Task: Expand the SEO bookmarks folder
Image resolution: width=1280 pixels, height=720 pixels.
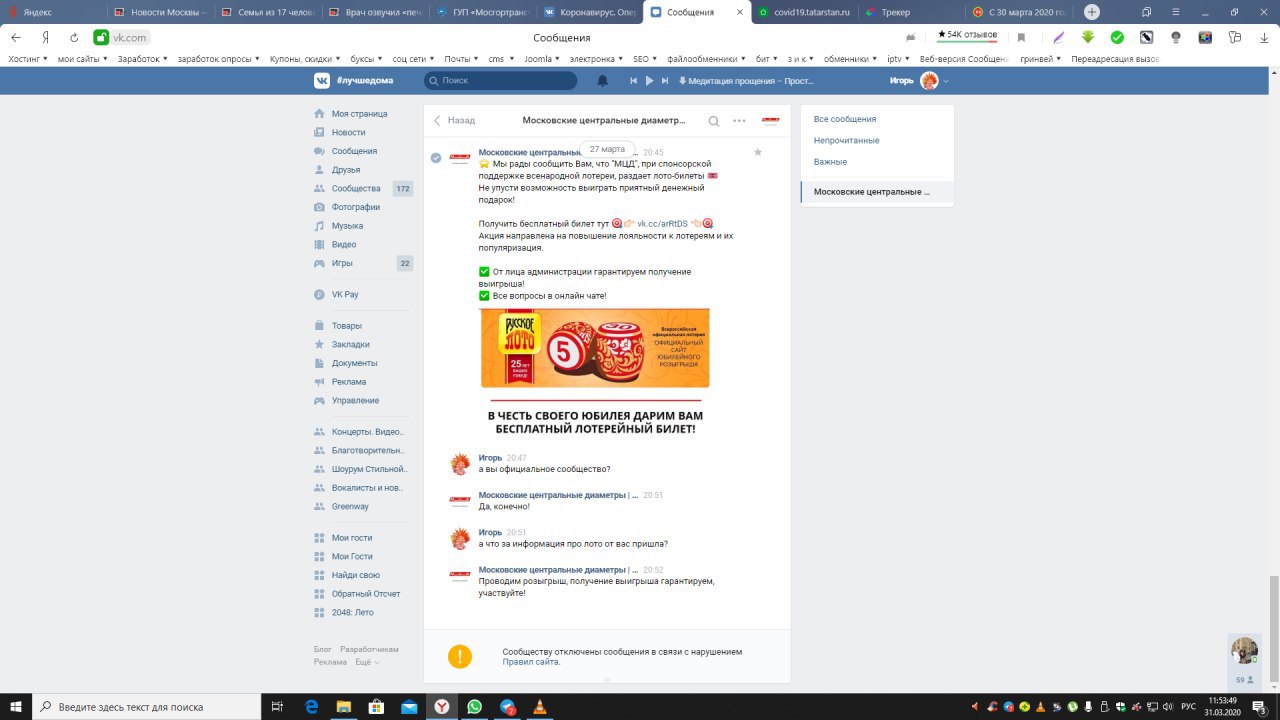Action: coord(644,59)
